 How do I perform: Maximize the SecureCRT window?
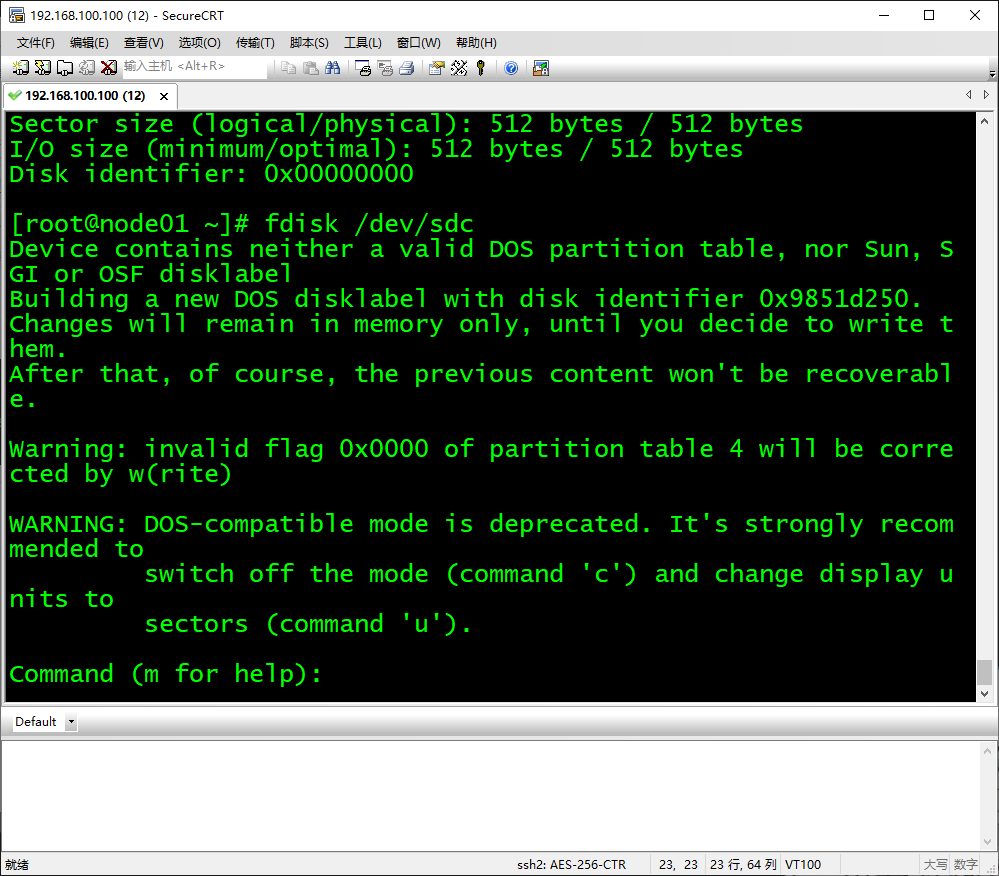[x=929, y=15]
